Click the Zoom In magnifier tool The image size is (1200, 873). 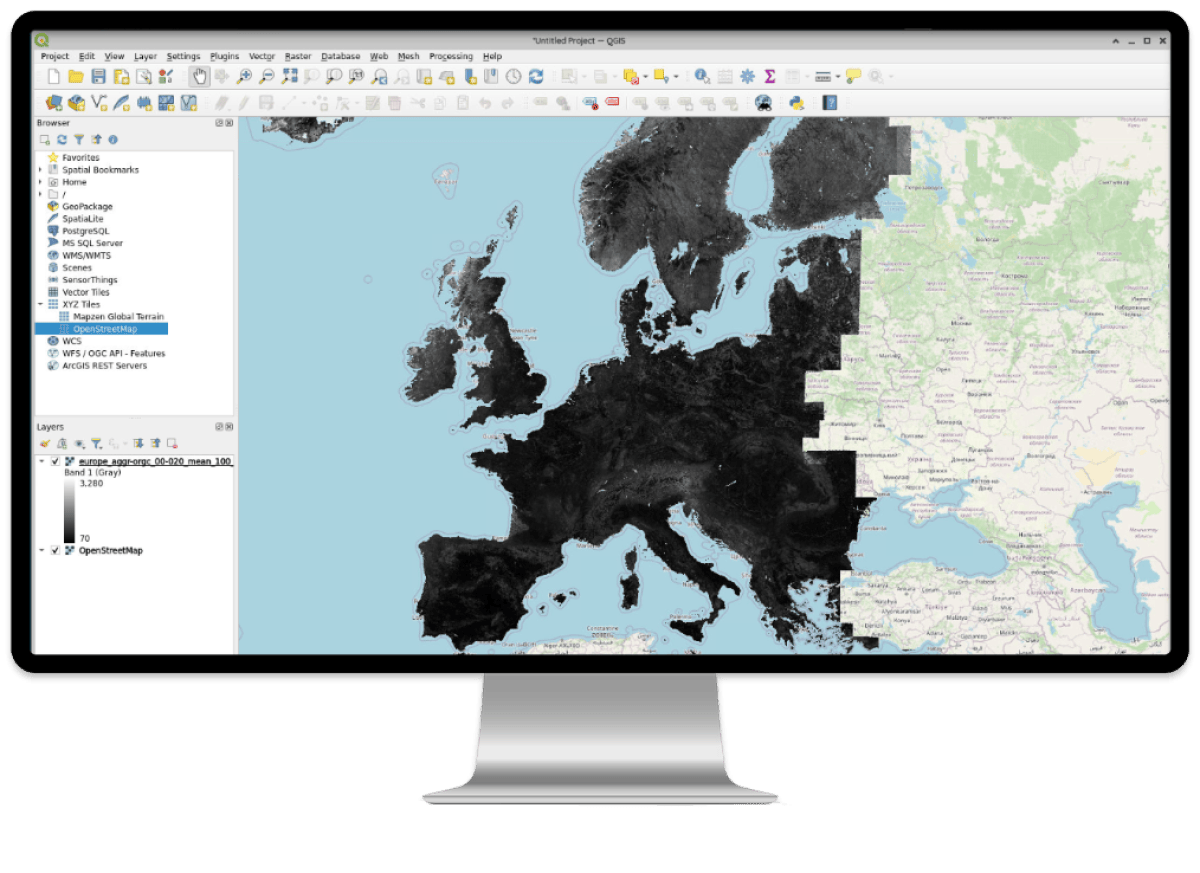pos(245,76)
